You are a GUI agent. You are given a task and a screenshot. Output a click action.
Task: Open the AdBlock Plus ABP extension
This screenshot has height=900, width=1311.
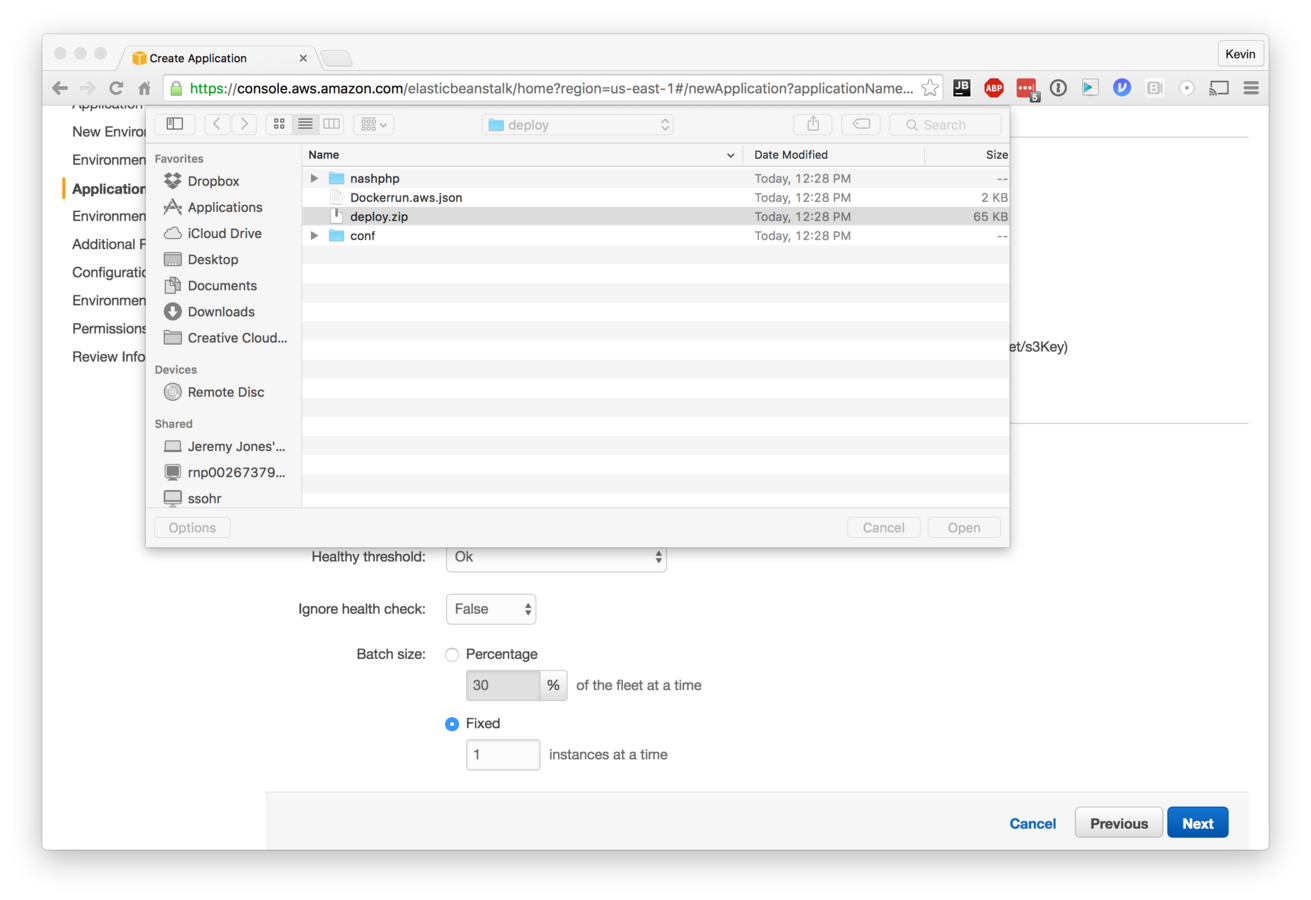point(994,88)
